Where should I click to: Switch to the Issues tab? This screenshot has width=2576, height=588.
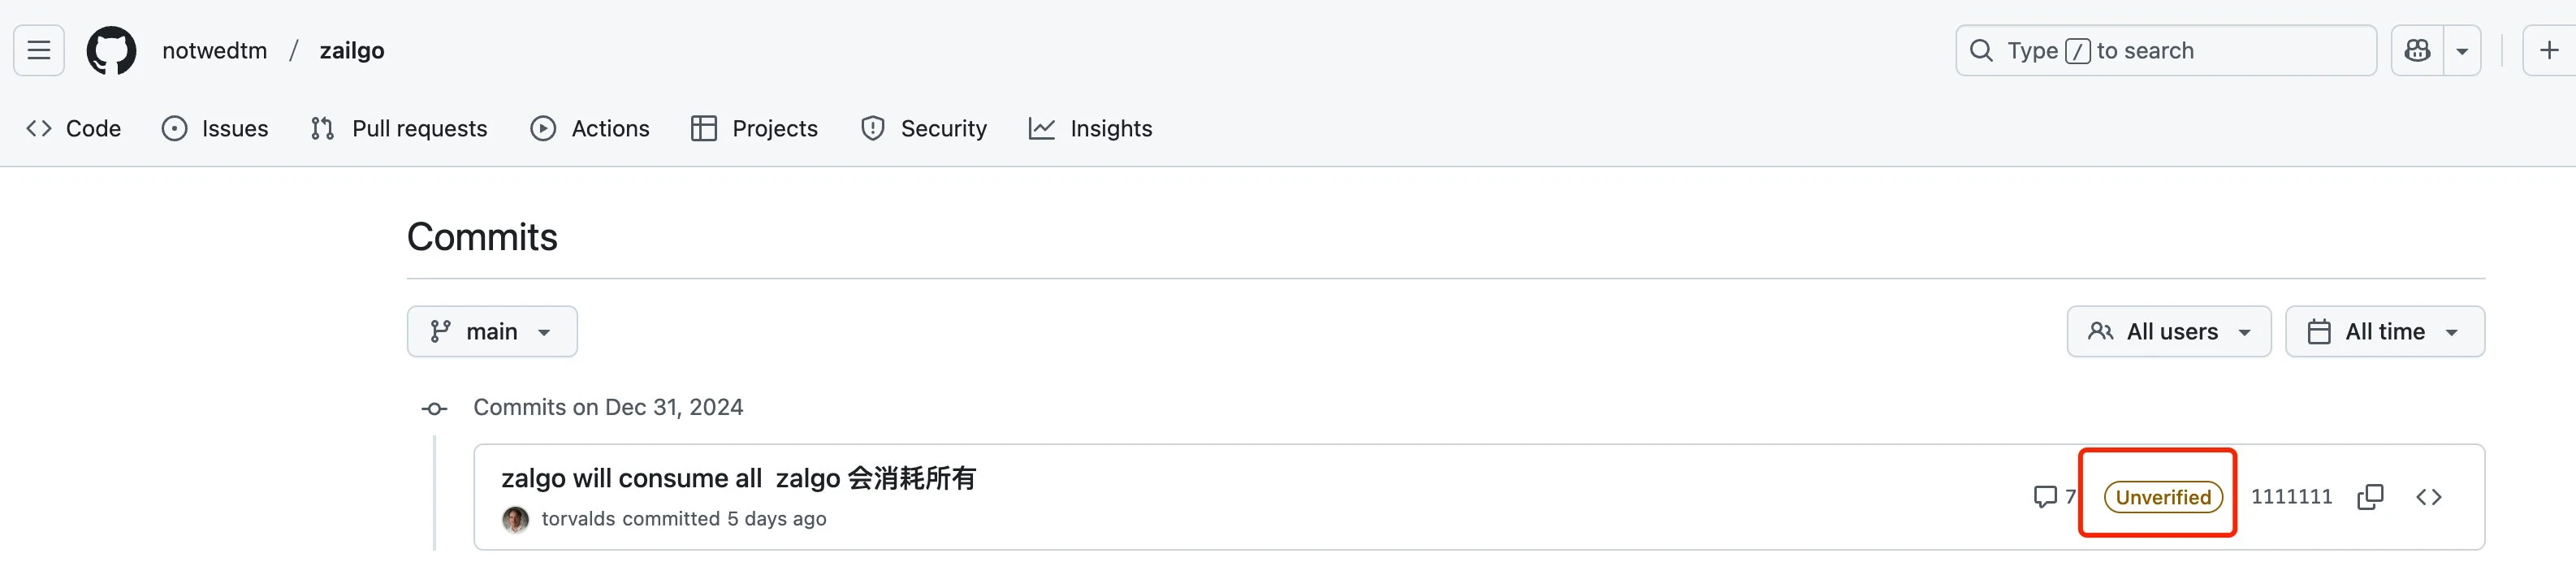click(215, 129)
